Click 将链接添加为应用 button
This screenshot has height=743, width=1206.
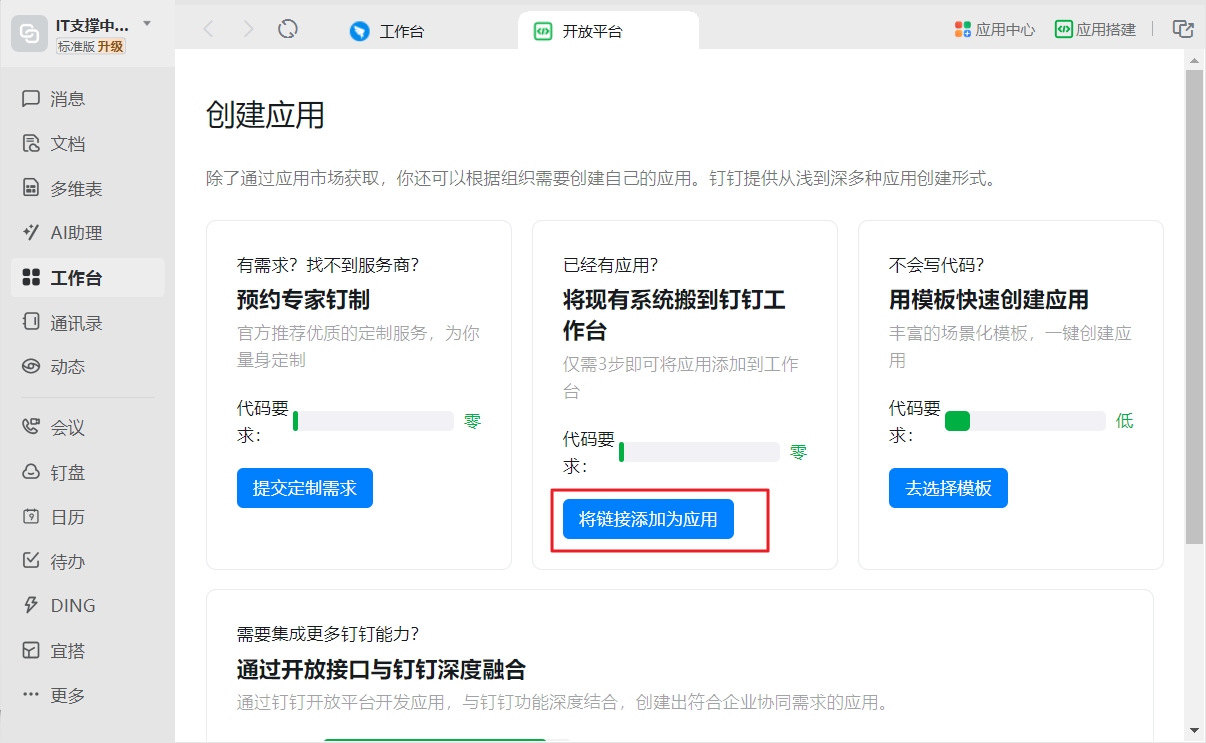tap(648, 519)
